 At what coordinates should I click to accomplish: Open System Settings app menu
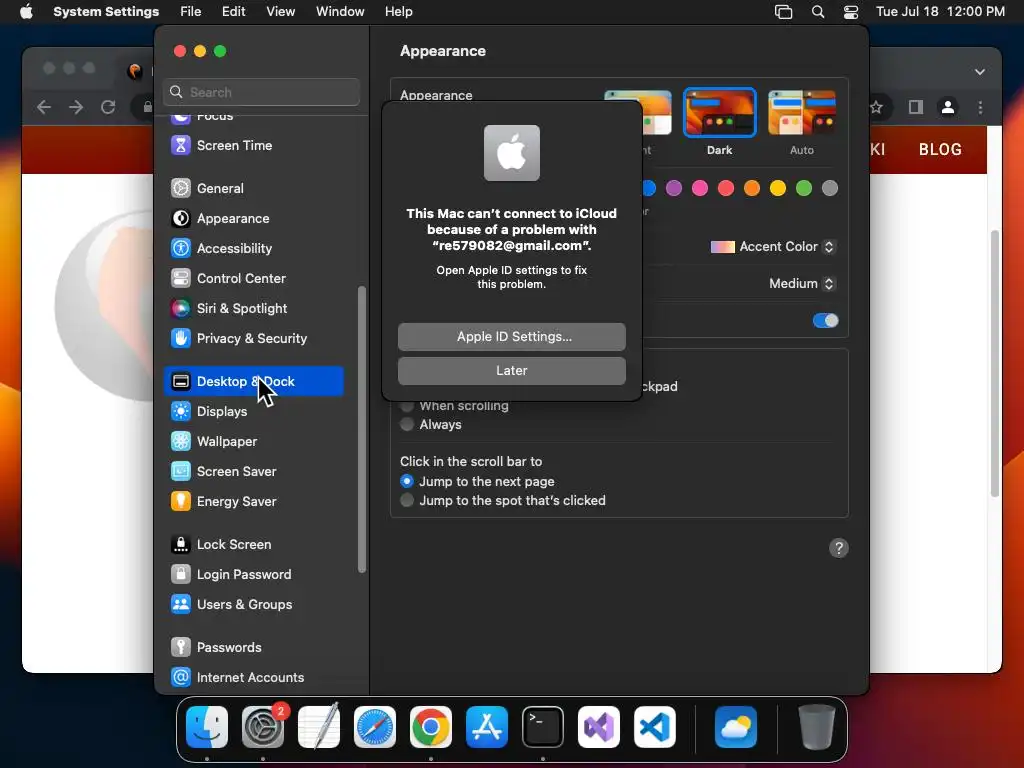(x=106, y=12)
